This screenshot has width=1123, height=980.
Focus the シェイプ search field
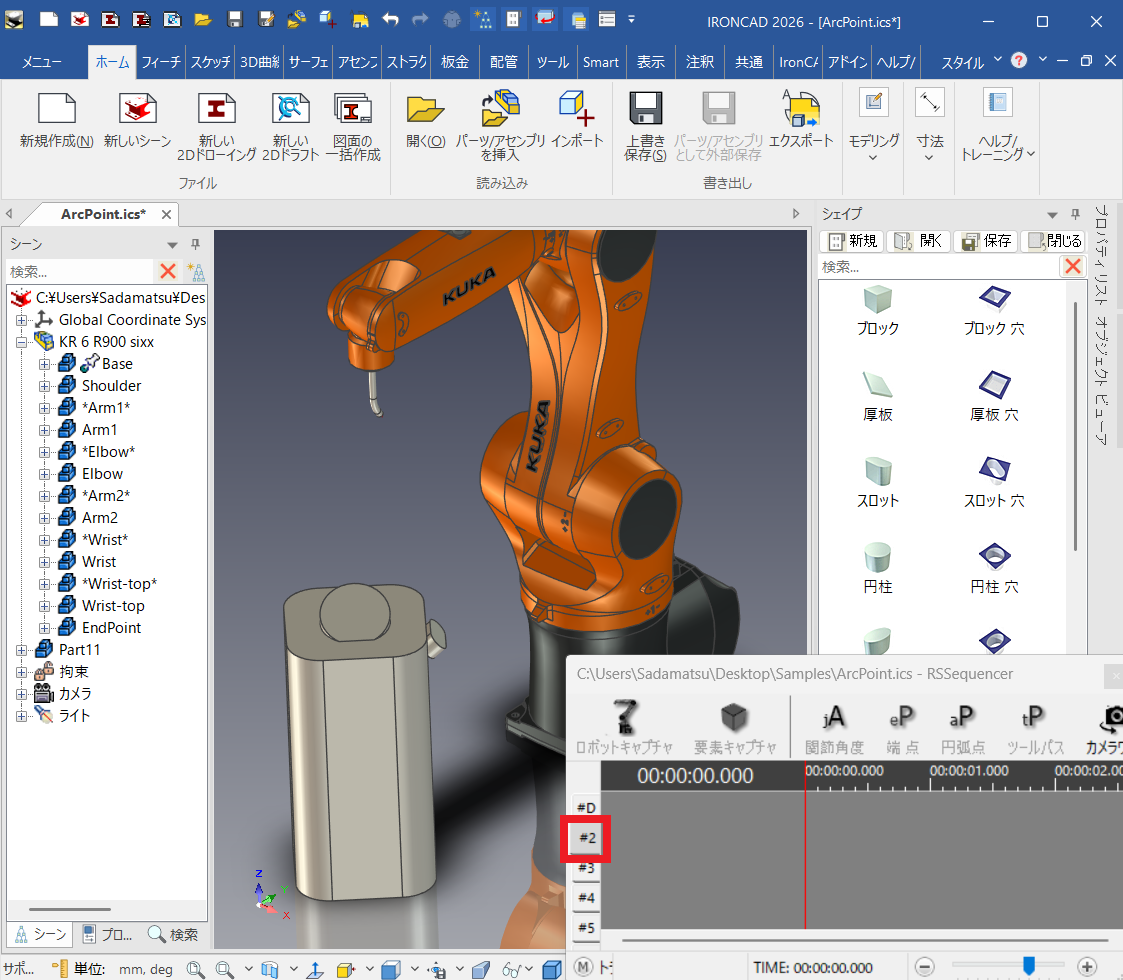[x=938, y=266]
